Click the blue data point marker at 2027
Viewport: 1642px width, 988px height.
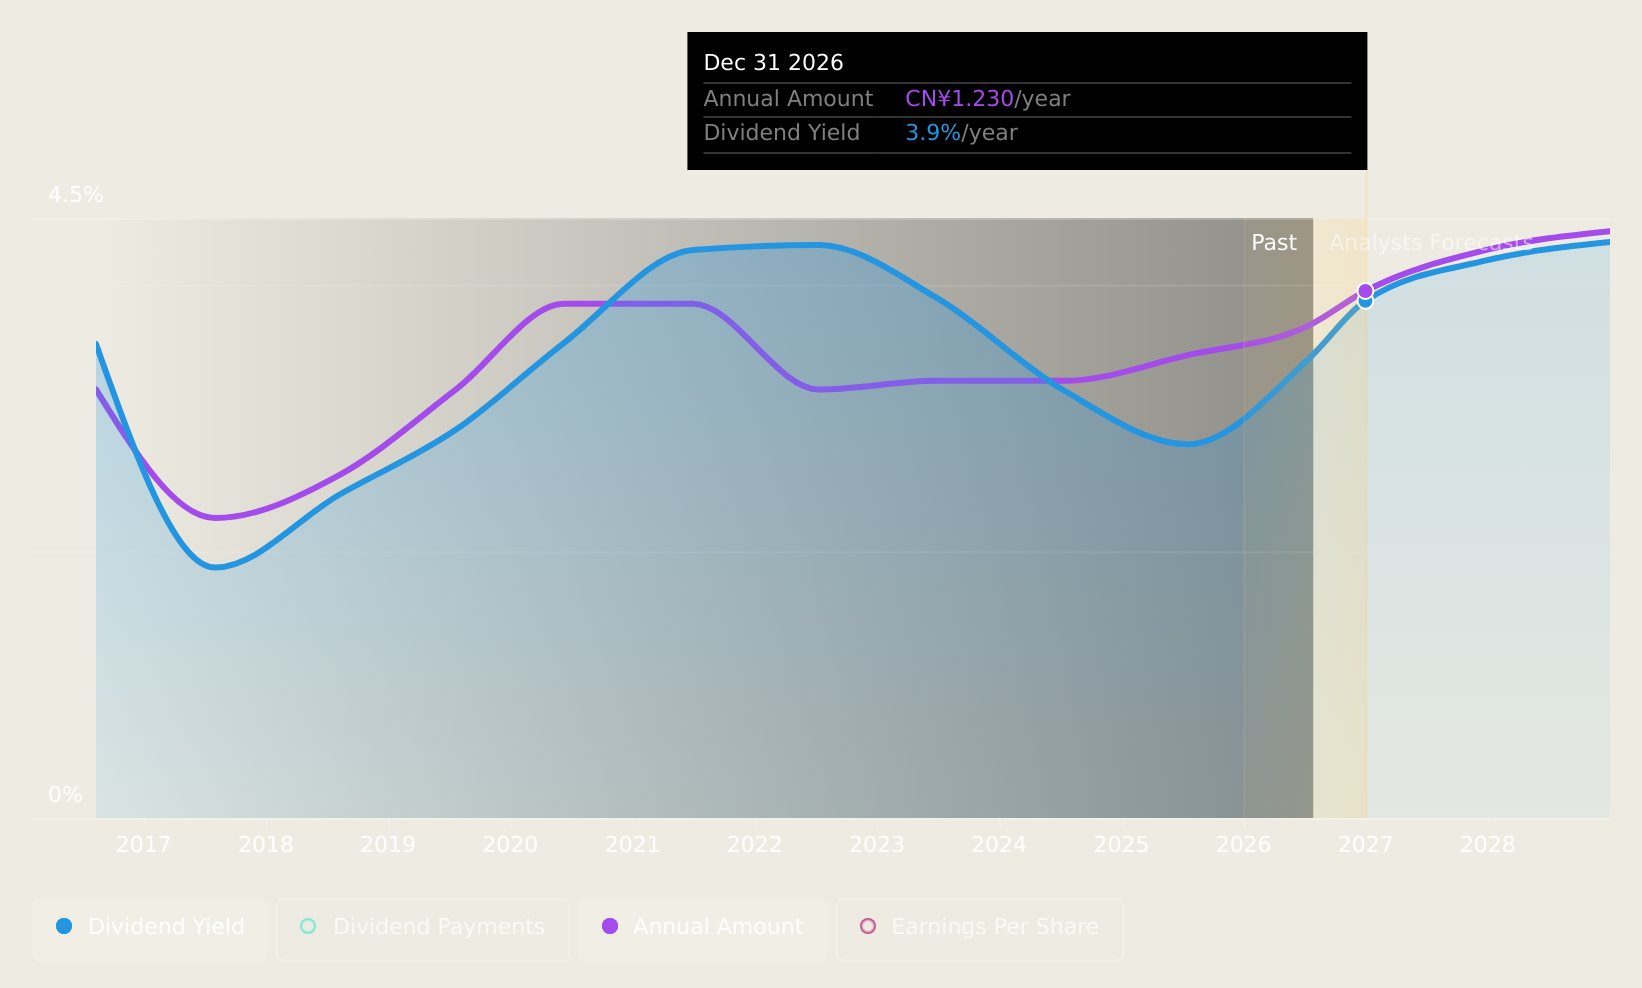pyautogui.click(x=1365, y=301)
